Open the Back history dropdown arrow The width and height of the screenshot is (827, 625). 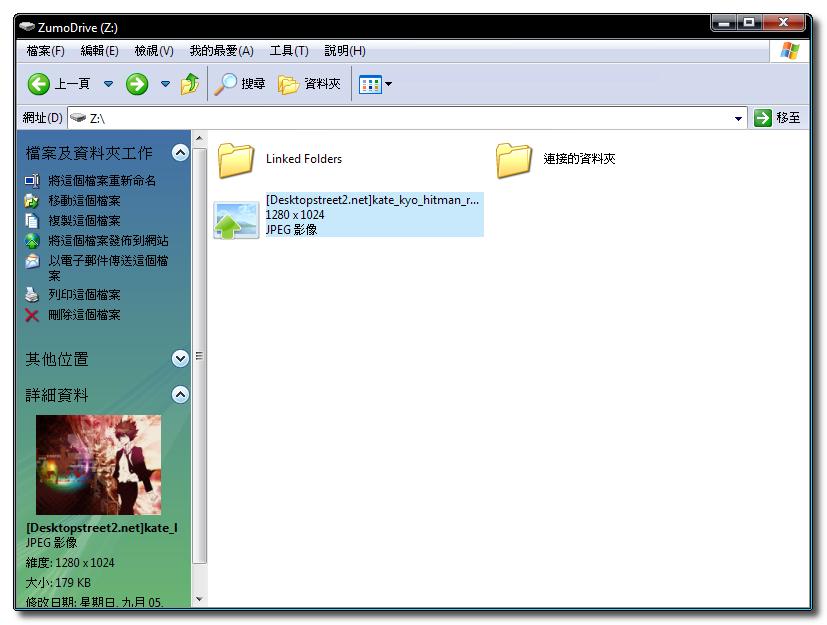tap(108, 84)
